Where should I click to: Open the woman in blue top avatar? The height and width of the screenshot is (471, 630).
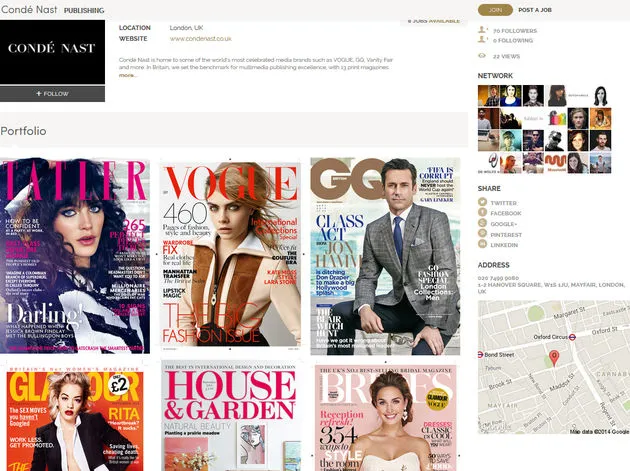[510, 96]
